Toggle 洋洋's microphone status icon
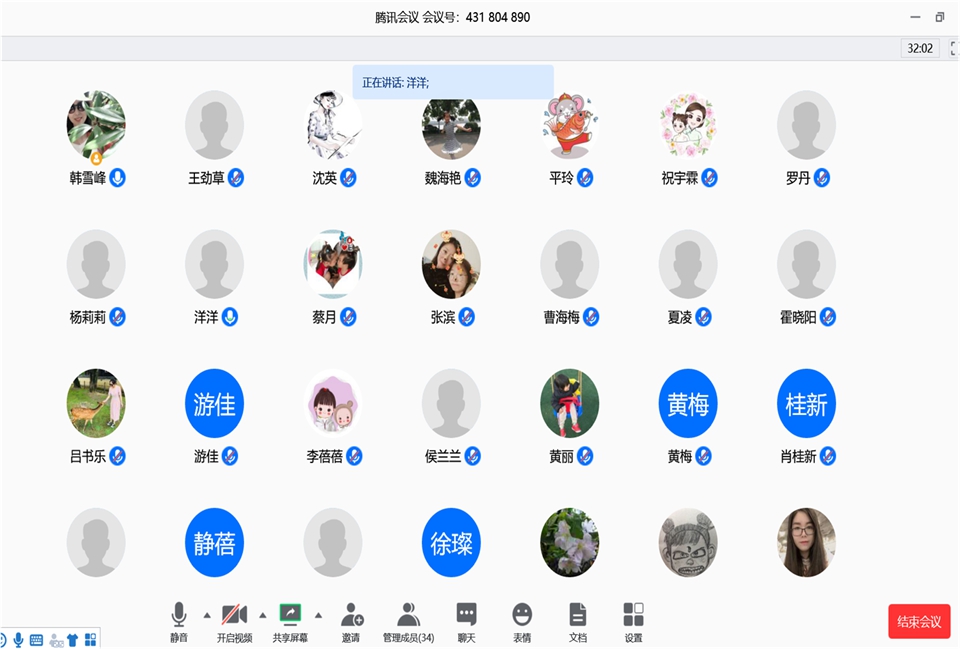 230,317
